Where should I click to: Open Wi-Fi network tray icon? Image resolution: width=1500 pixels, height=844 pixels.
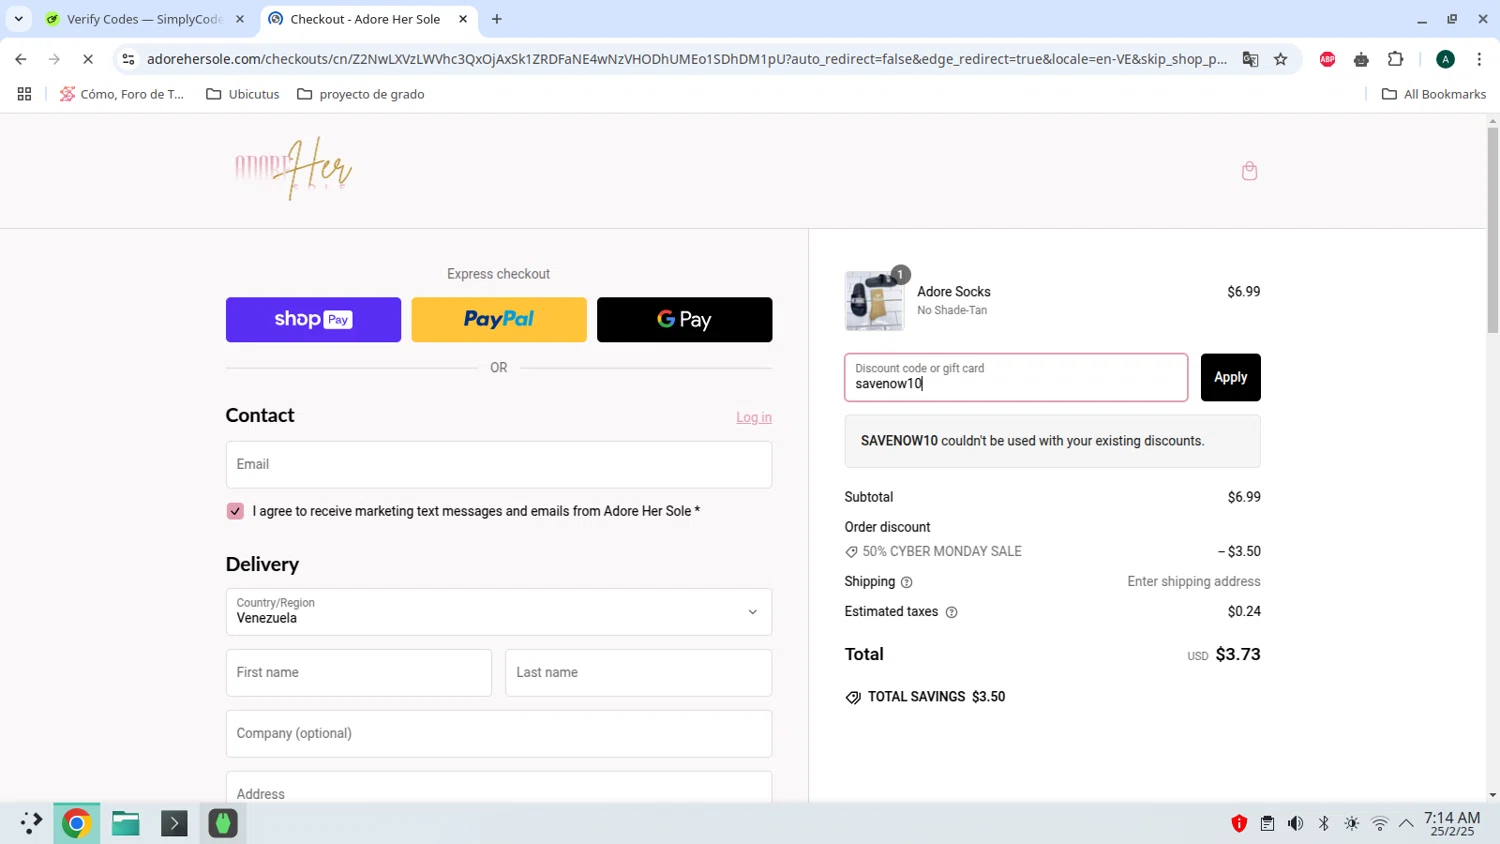tap(1379, 823)
